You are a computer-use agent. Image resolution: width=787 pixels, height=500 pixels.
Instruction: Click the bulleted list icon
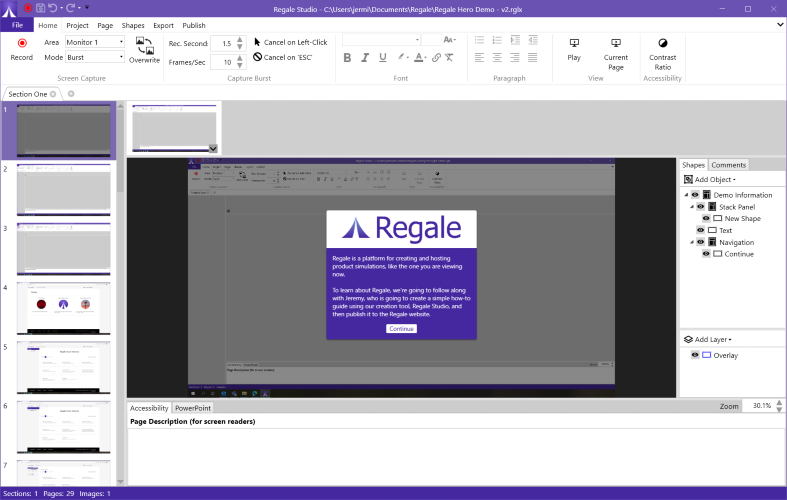480,40
